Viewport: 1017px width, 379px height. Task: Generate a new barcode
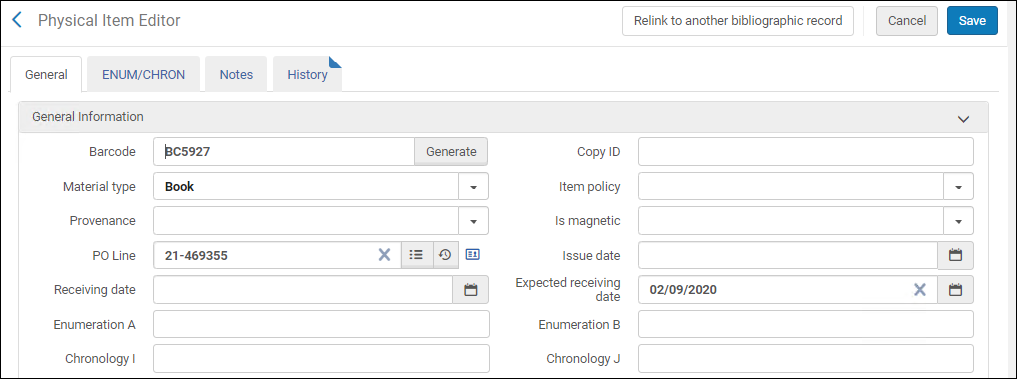(x=451, y=152)
